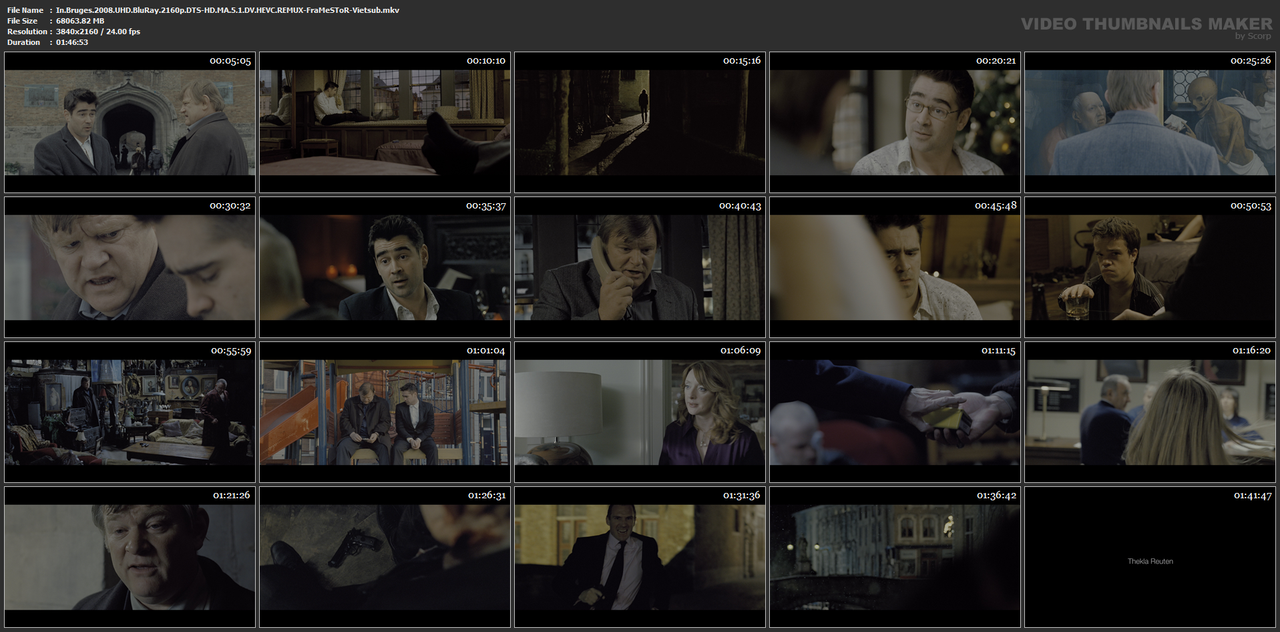
Task: Click the dark alley thumbnail at 00:15:16
Action: 640,122
